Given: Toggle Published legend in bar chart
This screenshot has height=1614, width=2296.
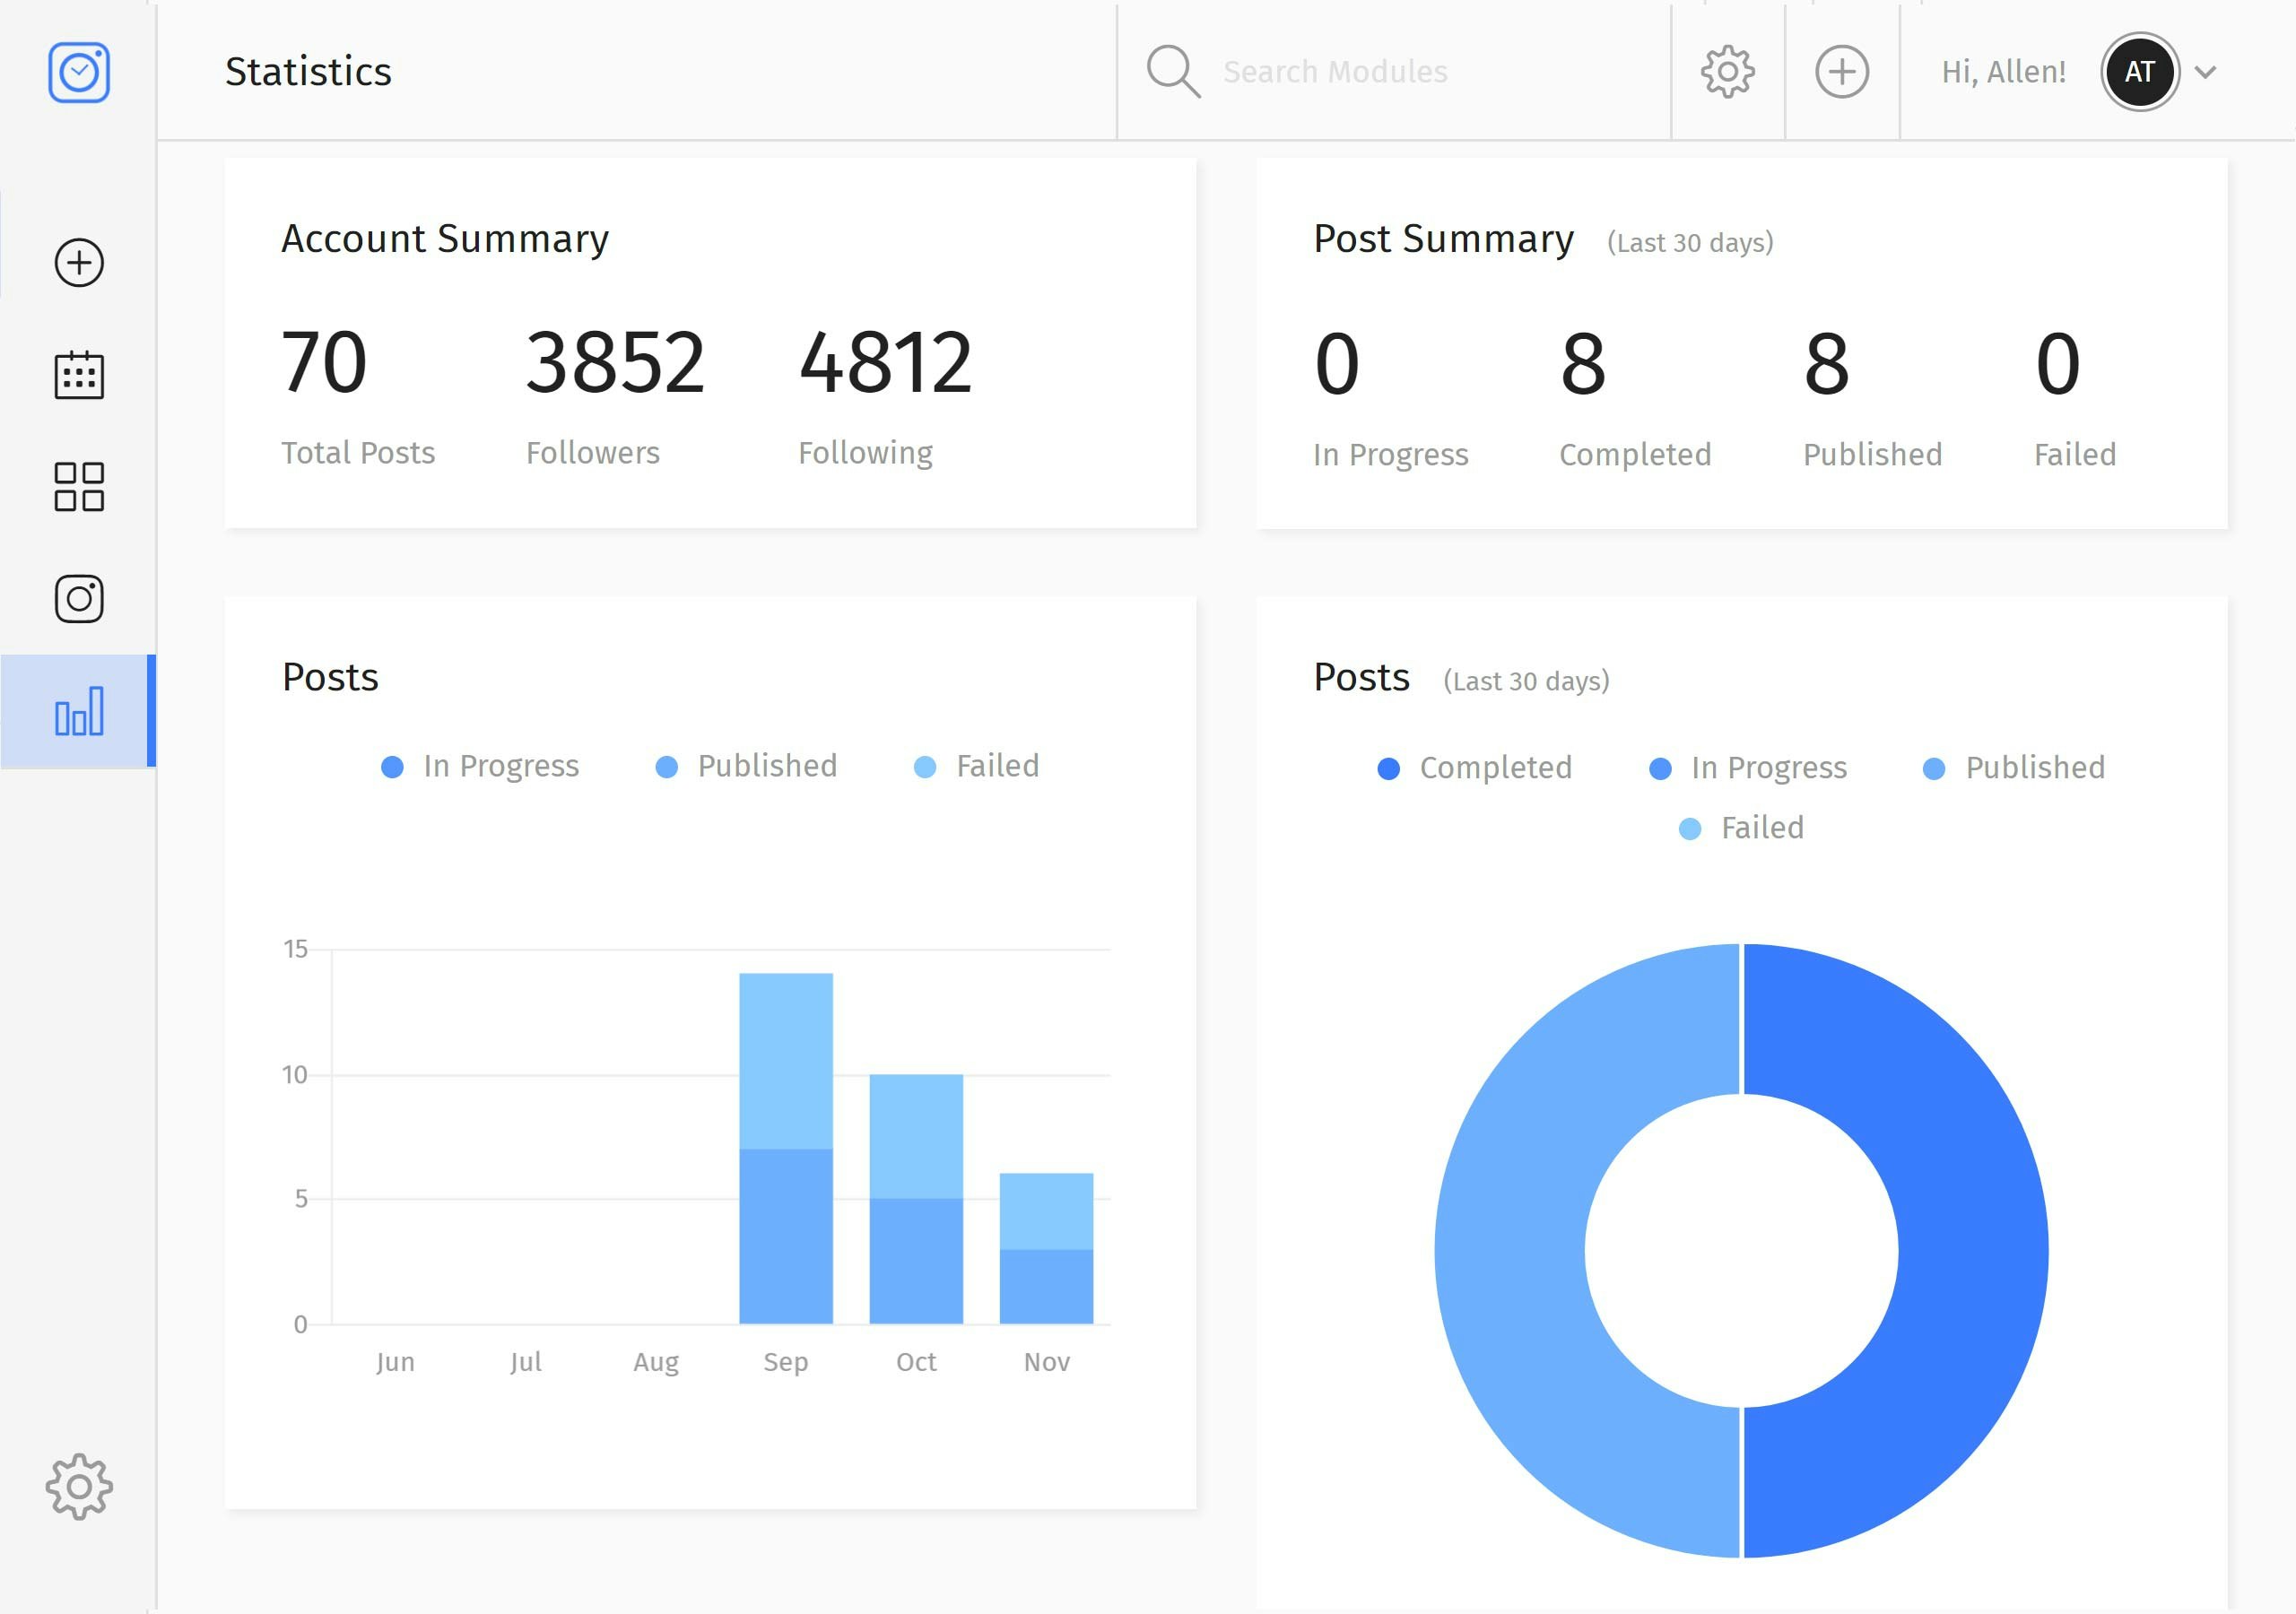Looking at the screenshot, I should pos(746,766).
